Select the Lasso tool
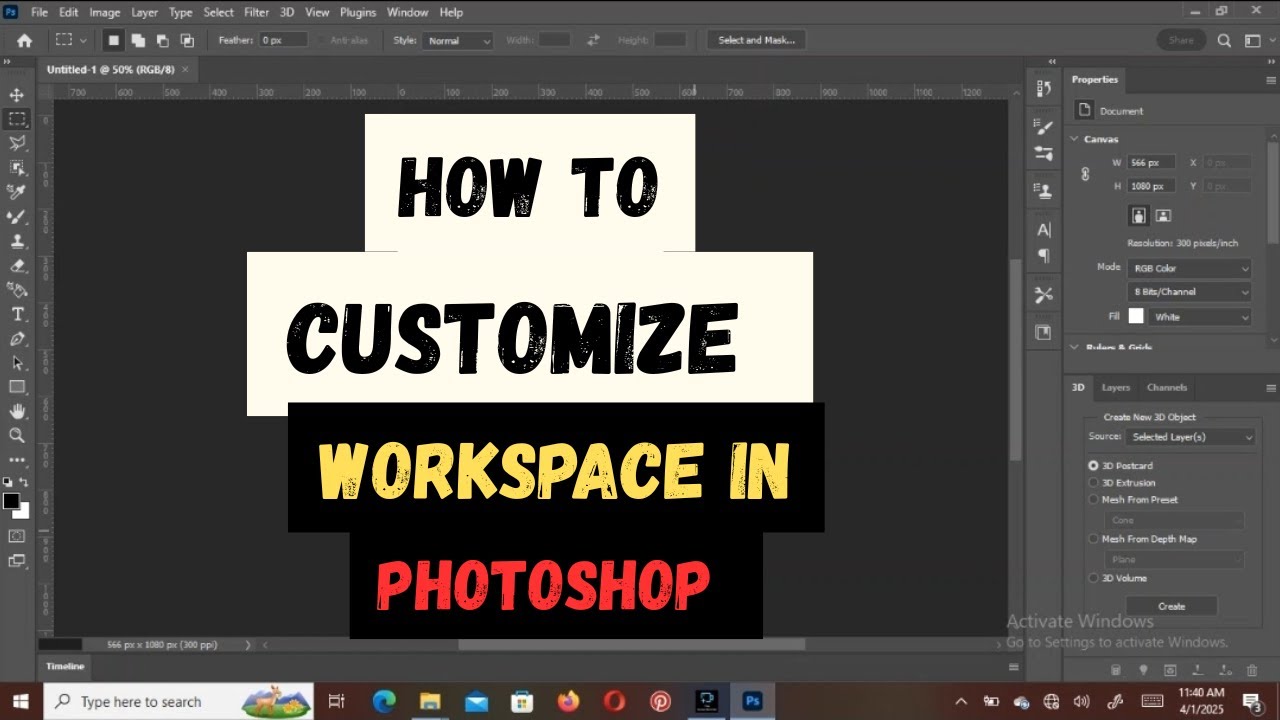 click(17, 143)
